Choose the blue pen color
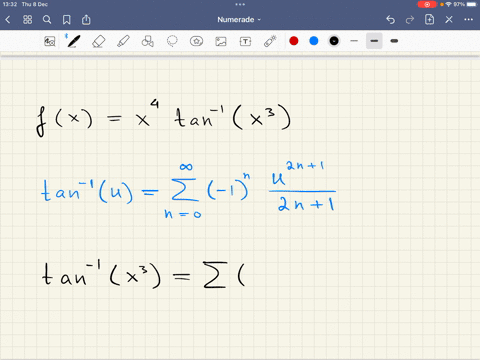Viewport: 480px width, 360px height. click(x=314, y=41)
